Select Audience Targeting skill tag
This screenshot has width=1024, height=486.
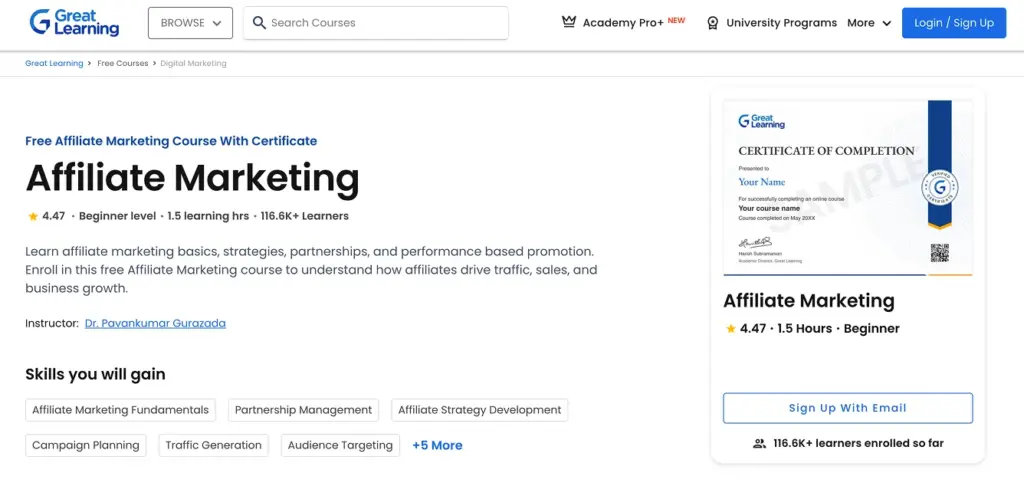tap(340, 446)
